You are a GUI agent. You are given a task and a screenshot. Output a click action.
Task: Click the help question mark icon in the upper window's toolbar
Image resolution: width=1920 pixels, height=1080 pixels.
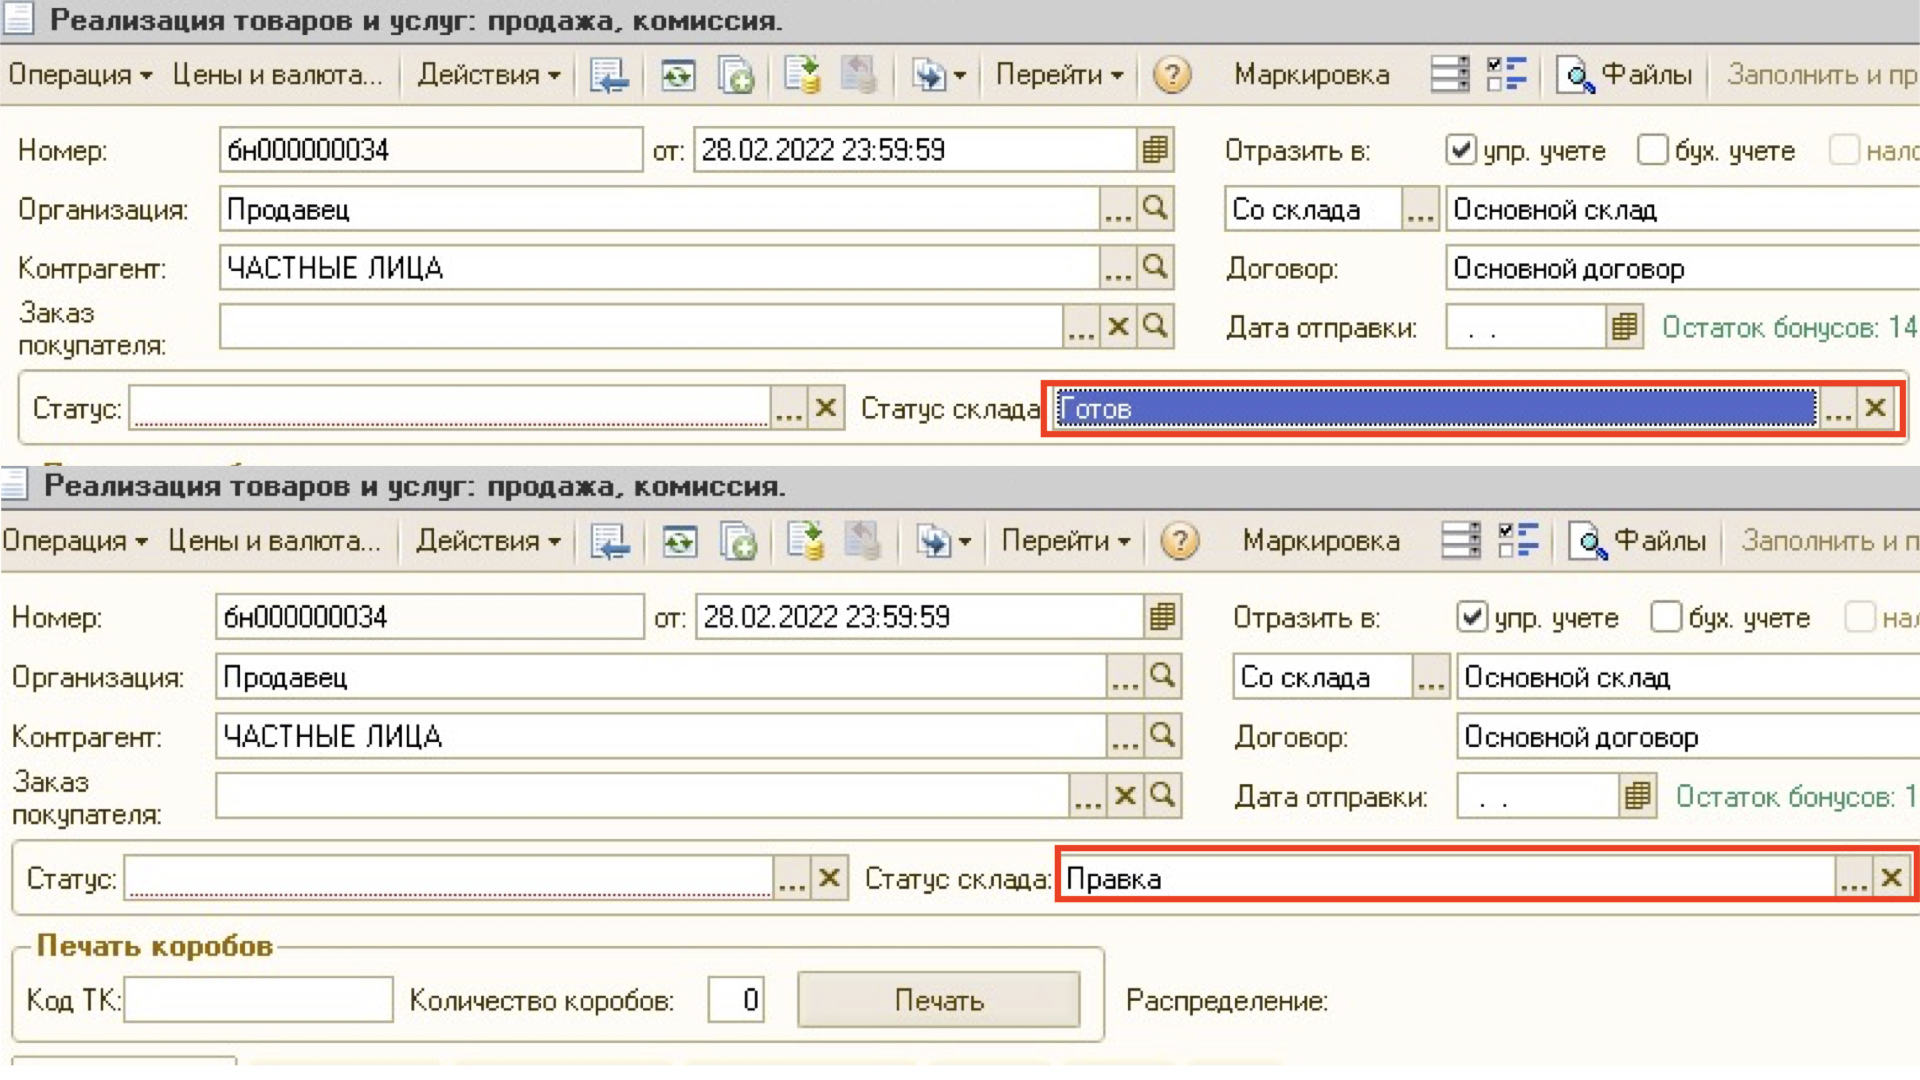point(1171,75)
